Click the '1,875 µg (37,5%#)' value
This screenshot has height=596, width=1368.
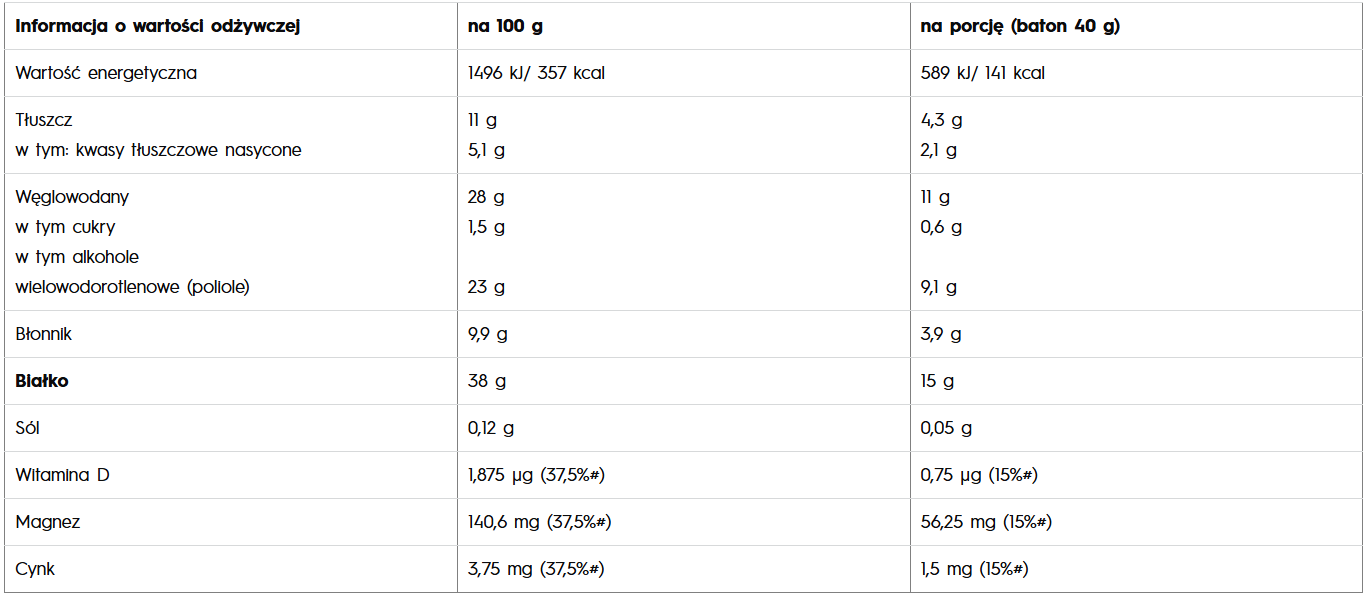pos(536,475)
